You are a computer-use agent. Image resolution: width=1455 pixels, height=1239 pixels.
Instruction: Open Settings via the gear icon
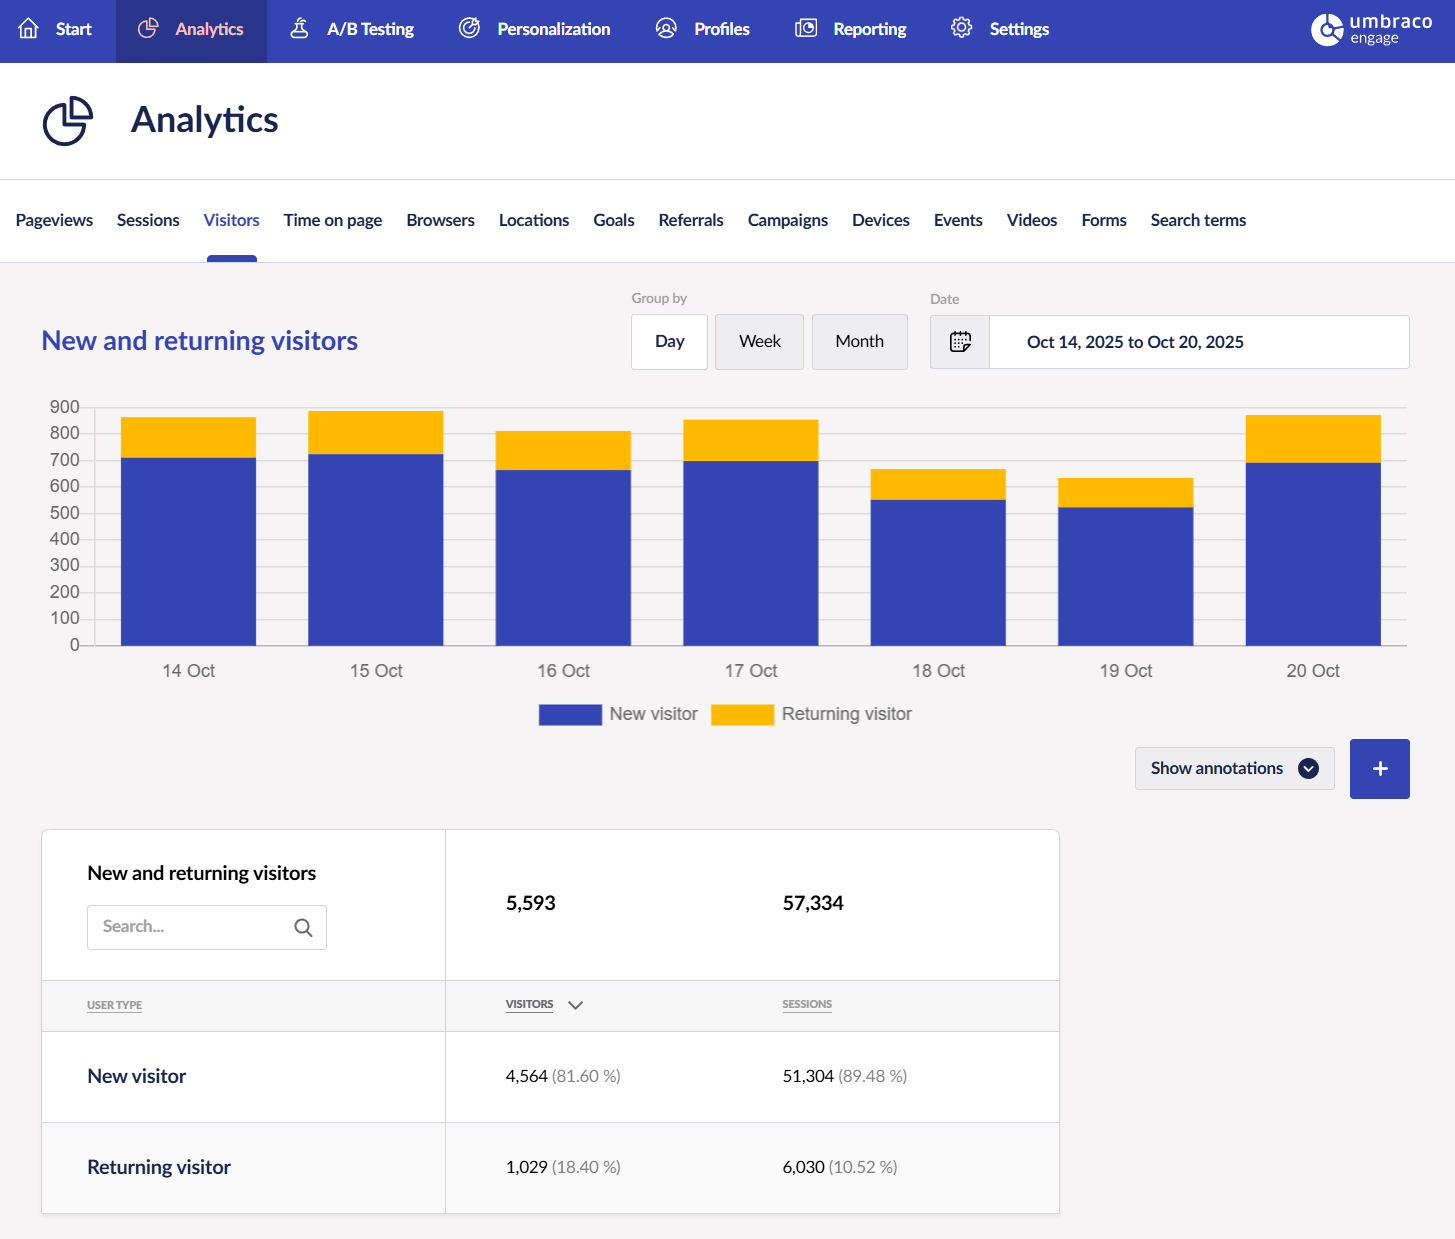click(x=961, y=29)
